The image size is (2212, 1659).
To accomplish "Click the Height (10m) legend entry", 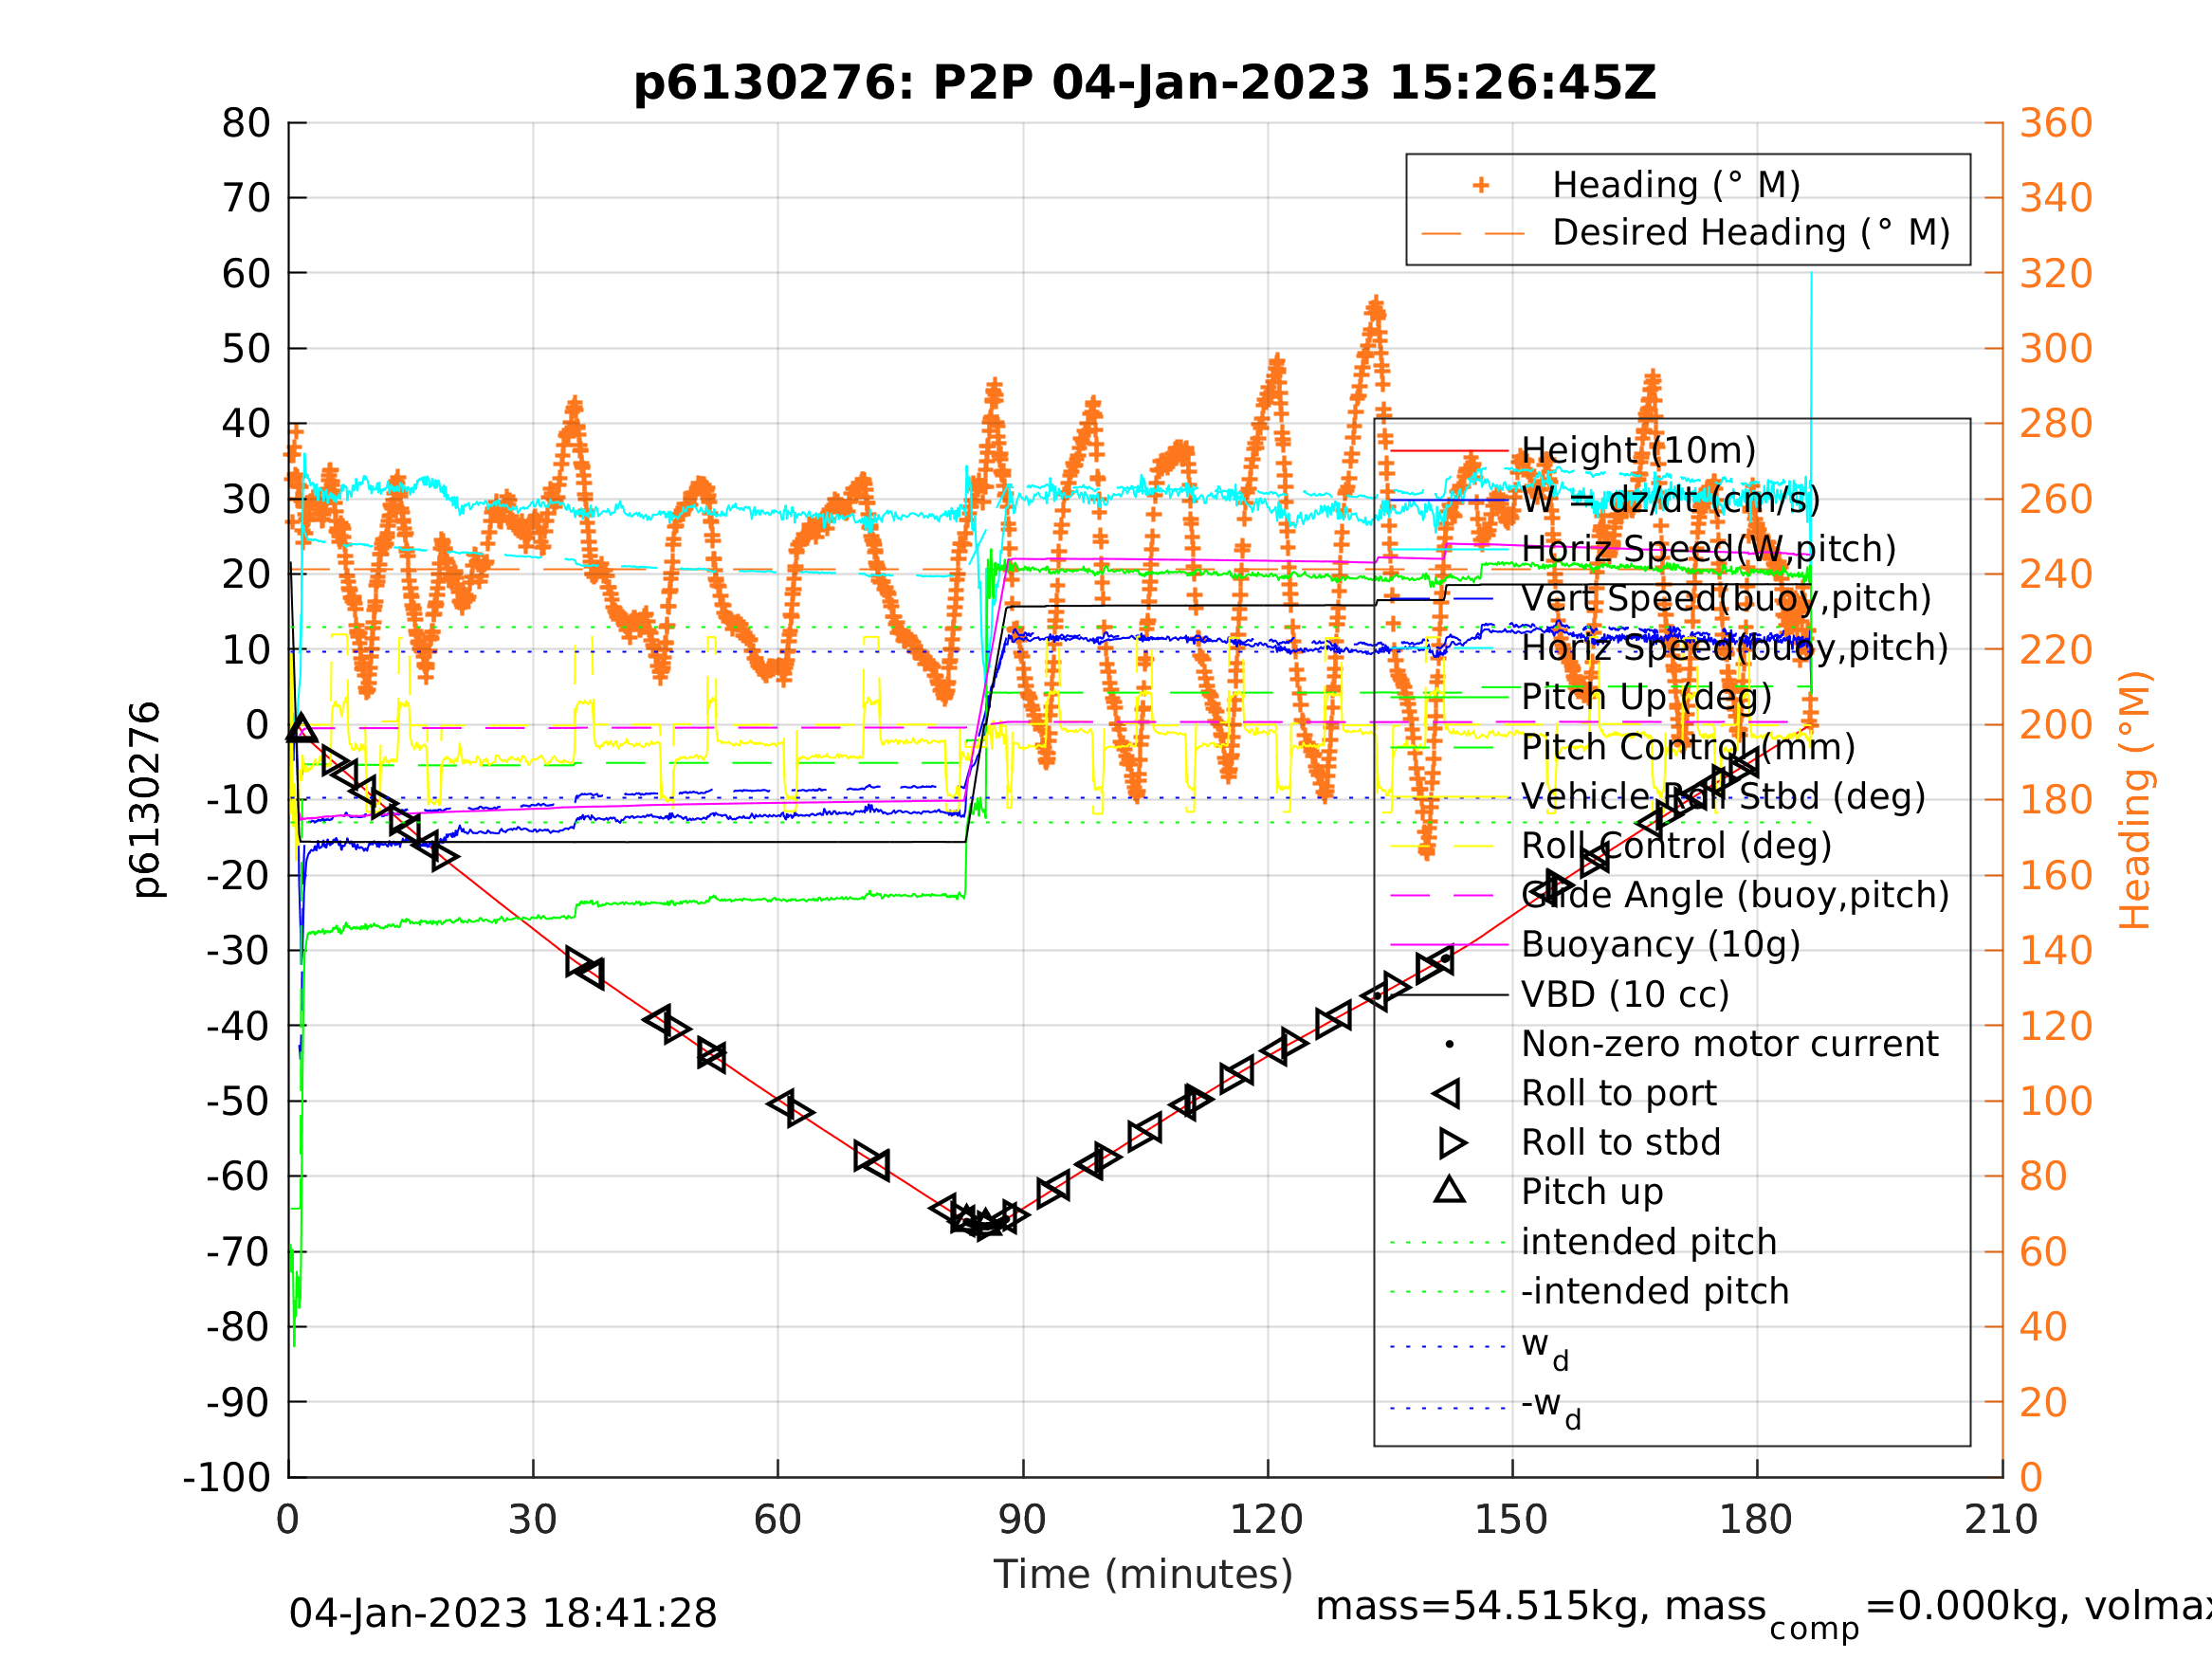I will pos(1638,451).
